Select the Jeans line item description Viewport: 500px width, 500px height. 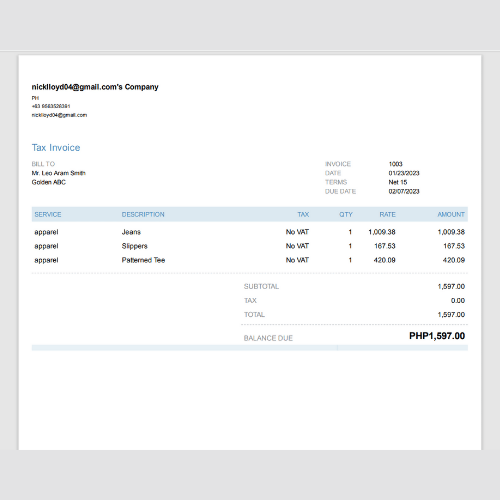click(x=131, y=232)
